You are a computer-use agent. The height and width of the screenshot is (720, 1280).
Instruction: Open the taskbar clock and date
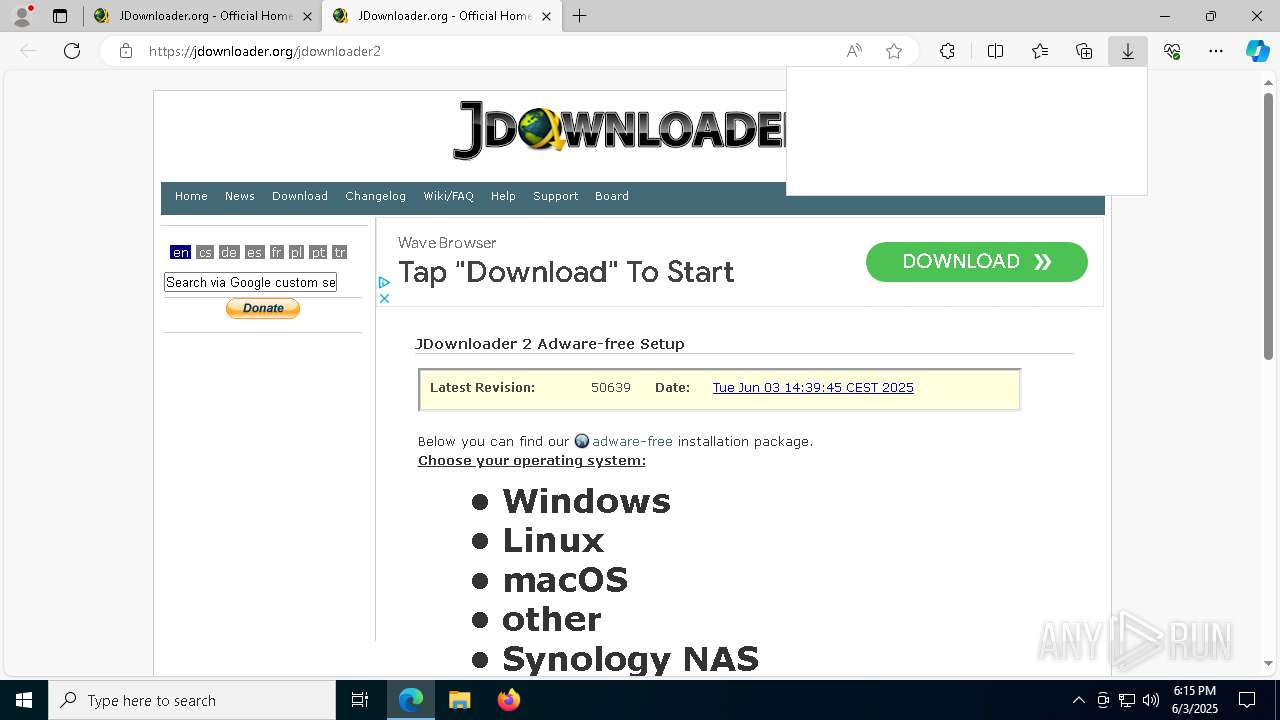pyautogui.click(x=1195, y=700)
